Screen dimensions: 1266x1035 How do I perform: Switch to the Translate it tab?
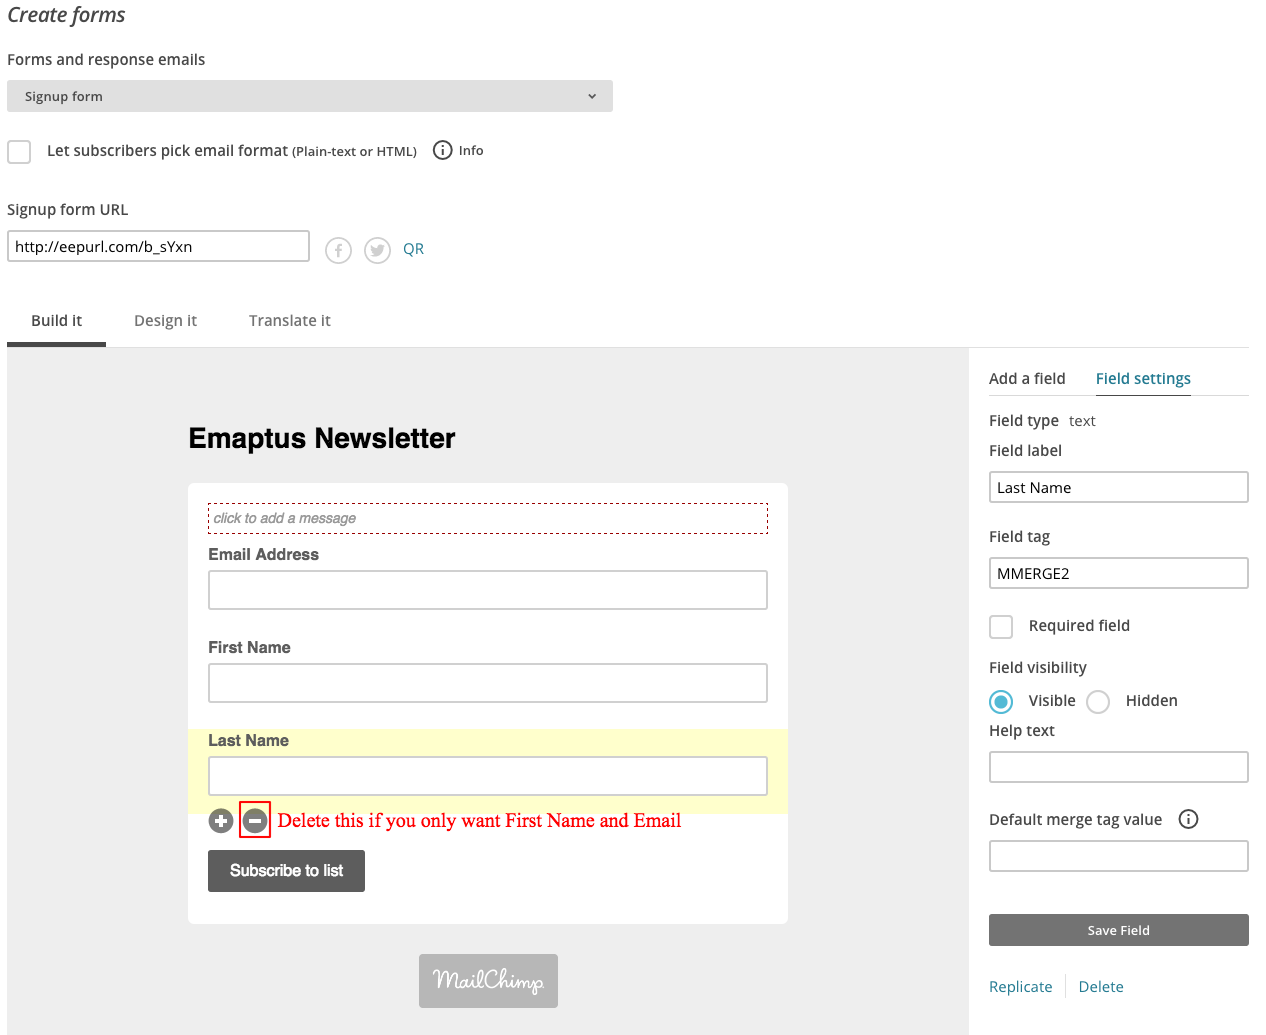(x=289, y=321)
